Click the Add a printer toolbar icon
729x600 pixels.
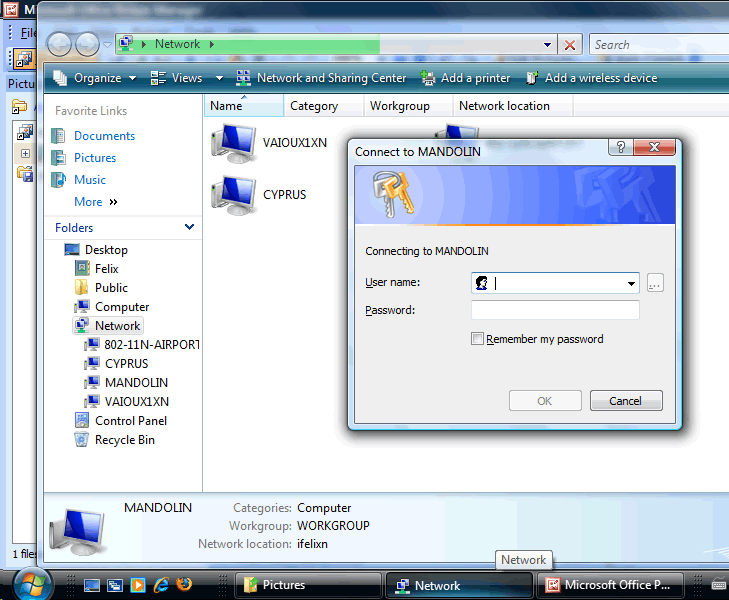tap(429, 78)
